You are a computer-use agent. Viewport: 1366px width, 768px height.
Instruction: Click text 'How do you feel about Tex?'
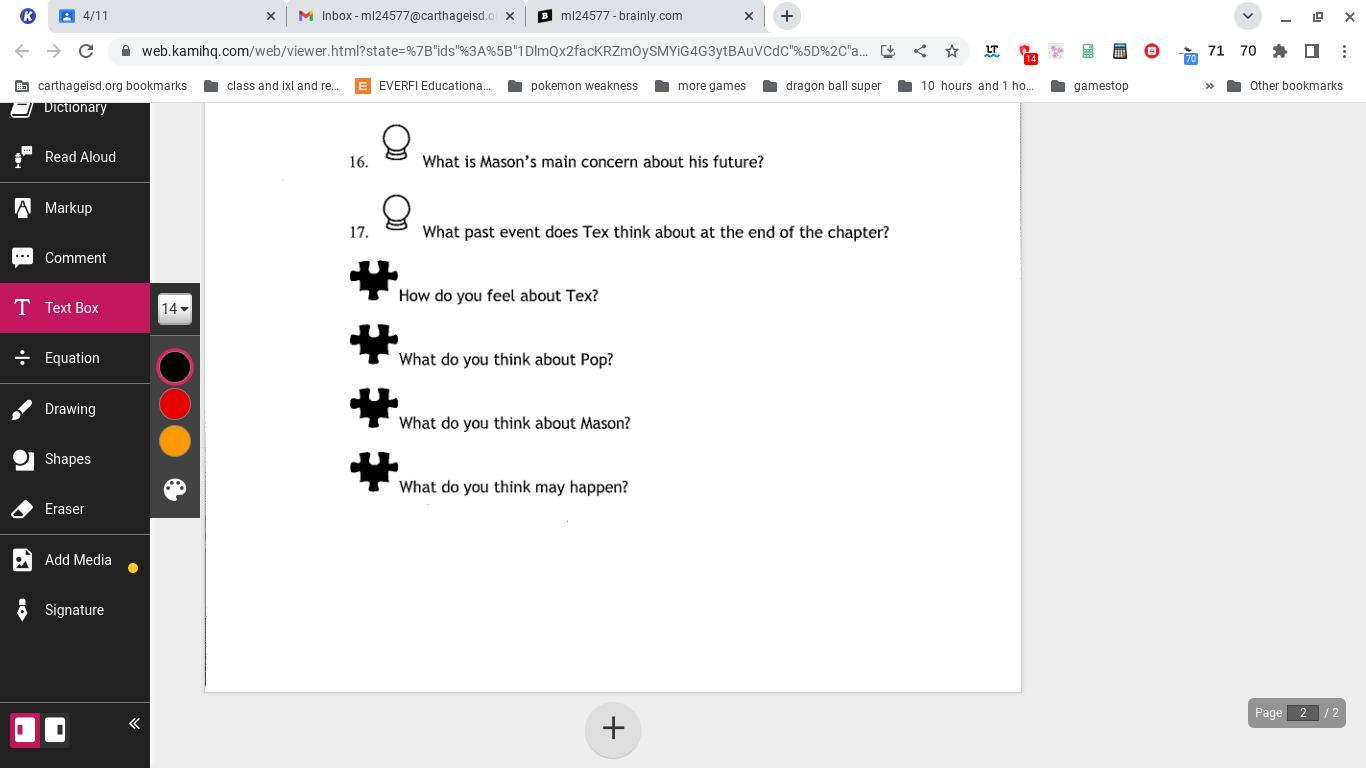[x=498, y=296]
